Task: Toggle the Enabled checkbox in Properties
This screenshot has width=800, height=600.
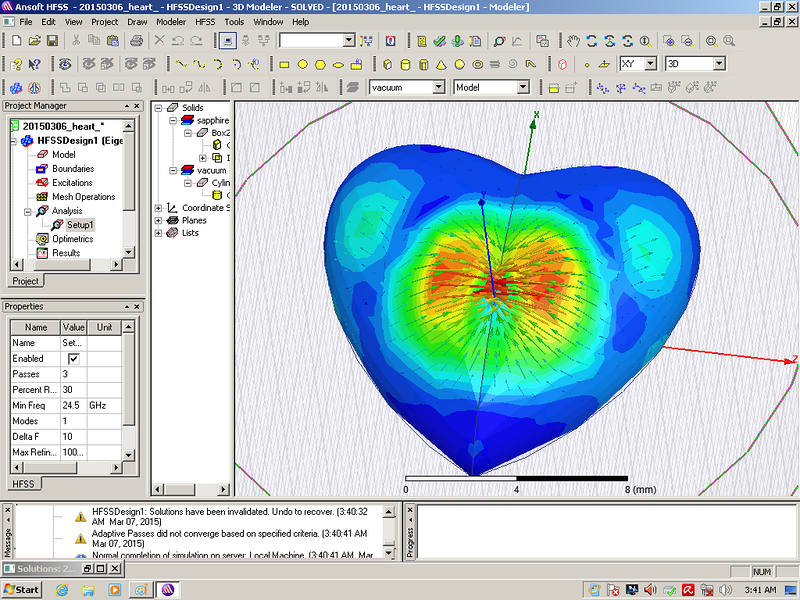Action: click(x=74, y=358)
